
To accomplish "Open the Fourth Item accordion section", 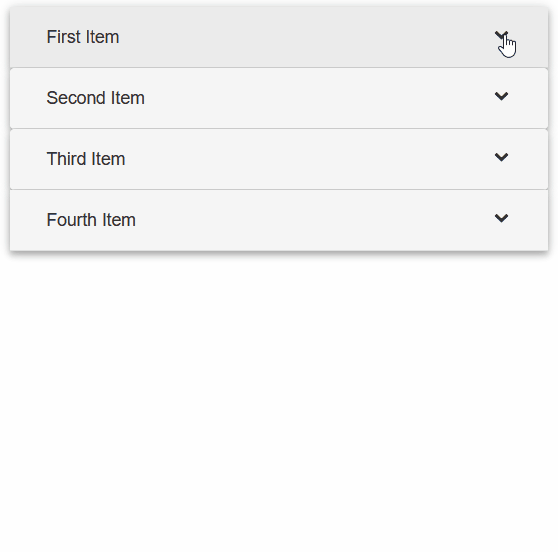I will coord(279,220).
